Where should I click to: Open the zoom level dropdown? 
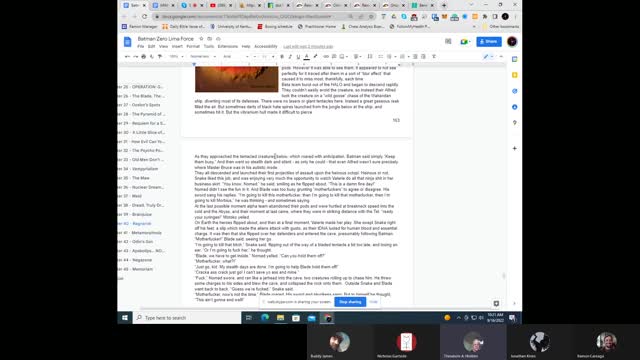pos(176,56)
